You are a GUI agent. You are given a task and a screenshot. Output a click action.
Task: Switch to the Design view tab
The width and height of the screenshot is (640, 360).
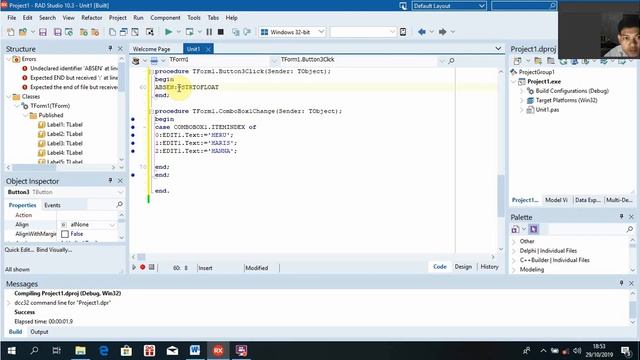(x=463, y=267)
